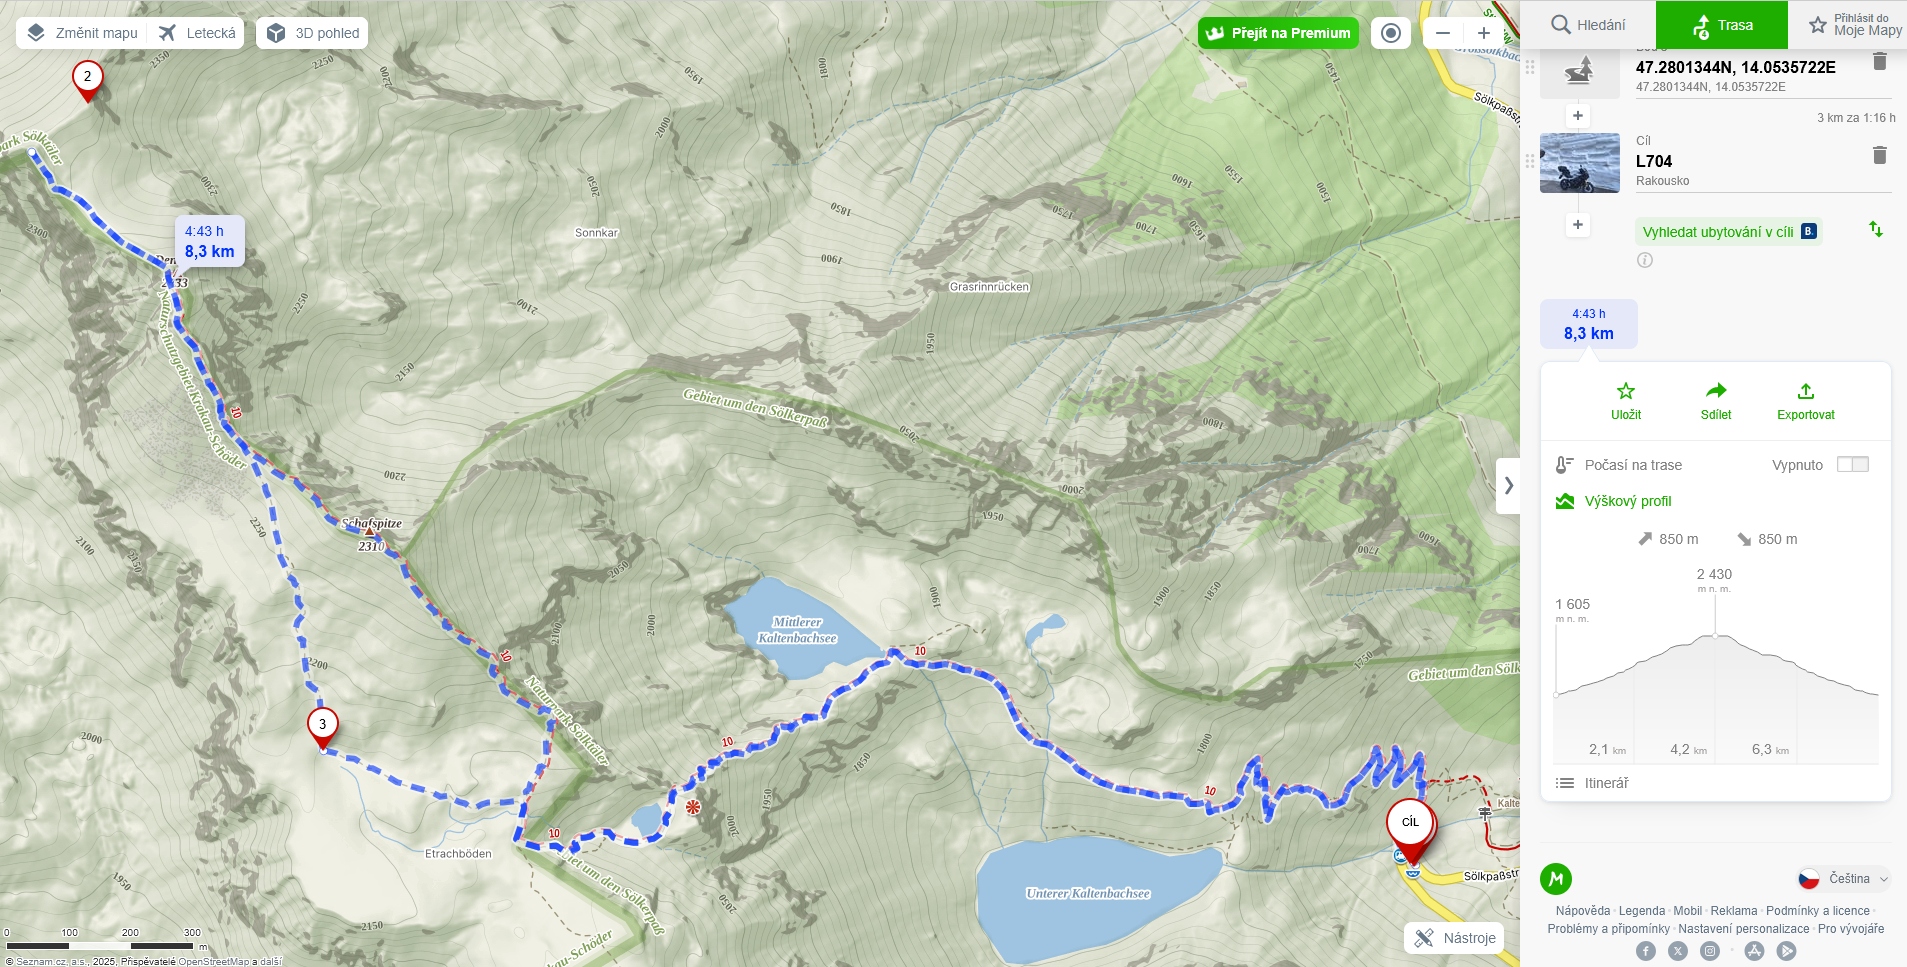Collapse the side panel with chevron arrow

pos(1508,486)
